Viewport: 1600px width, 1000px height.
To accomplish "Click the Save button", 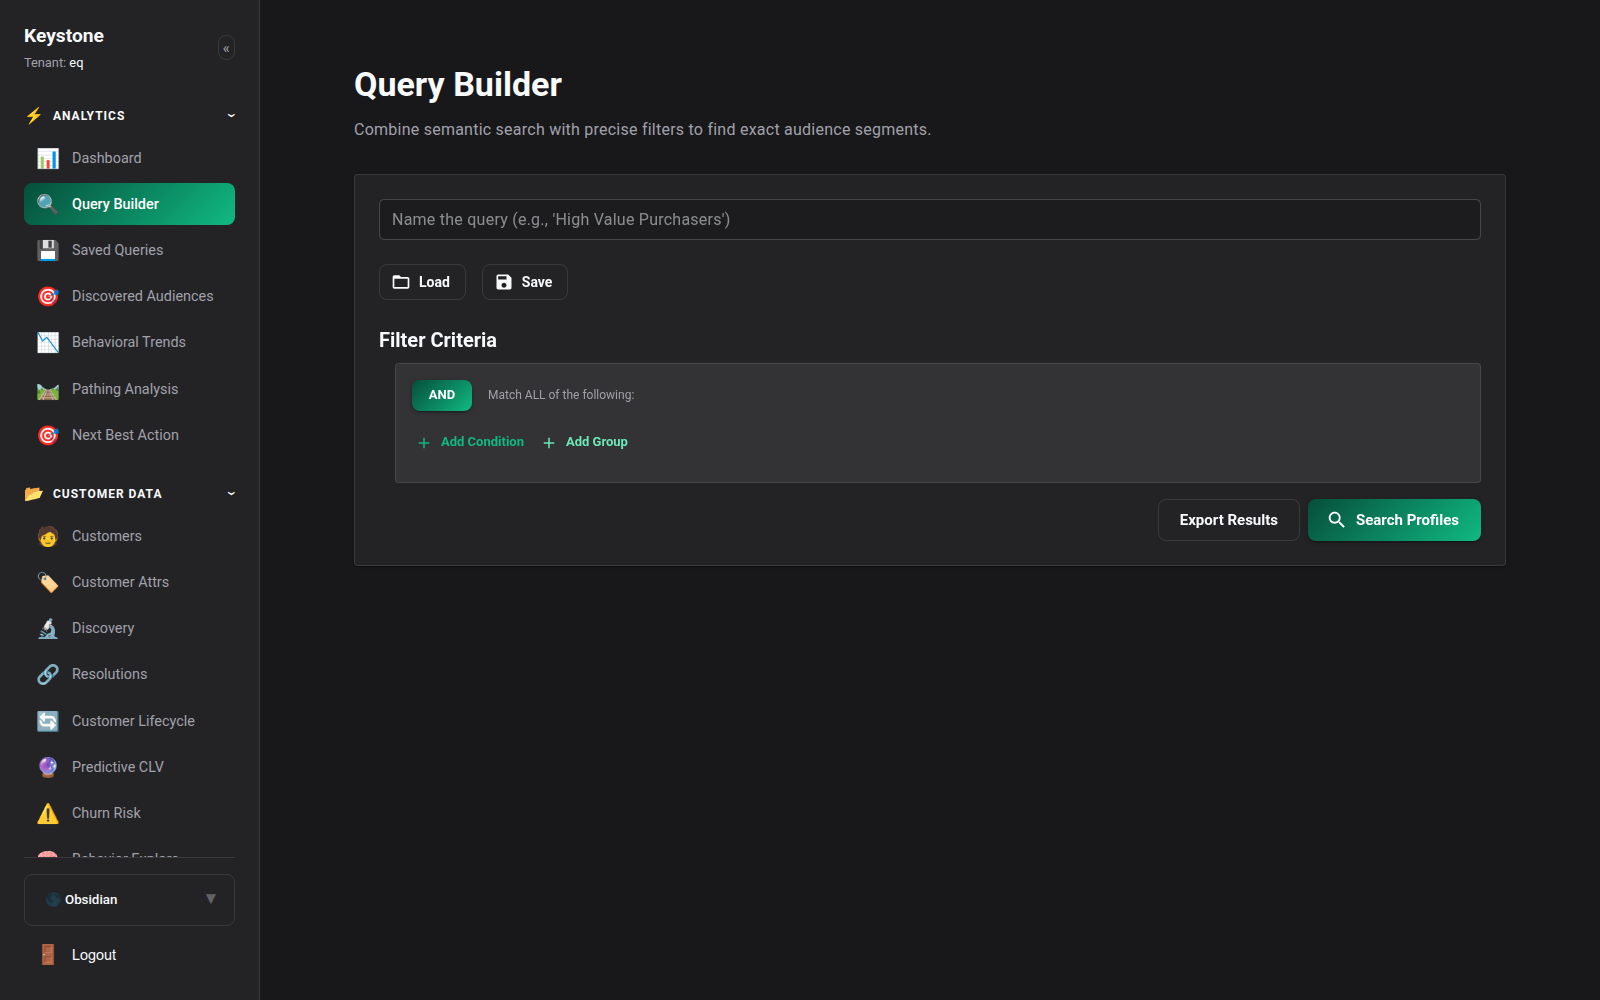I will [525, 282].
